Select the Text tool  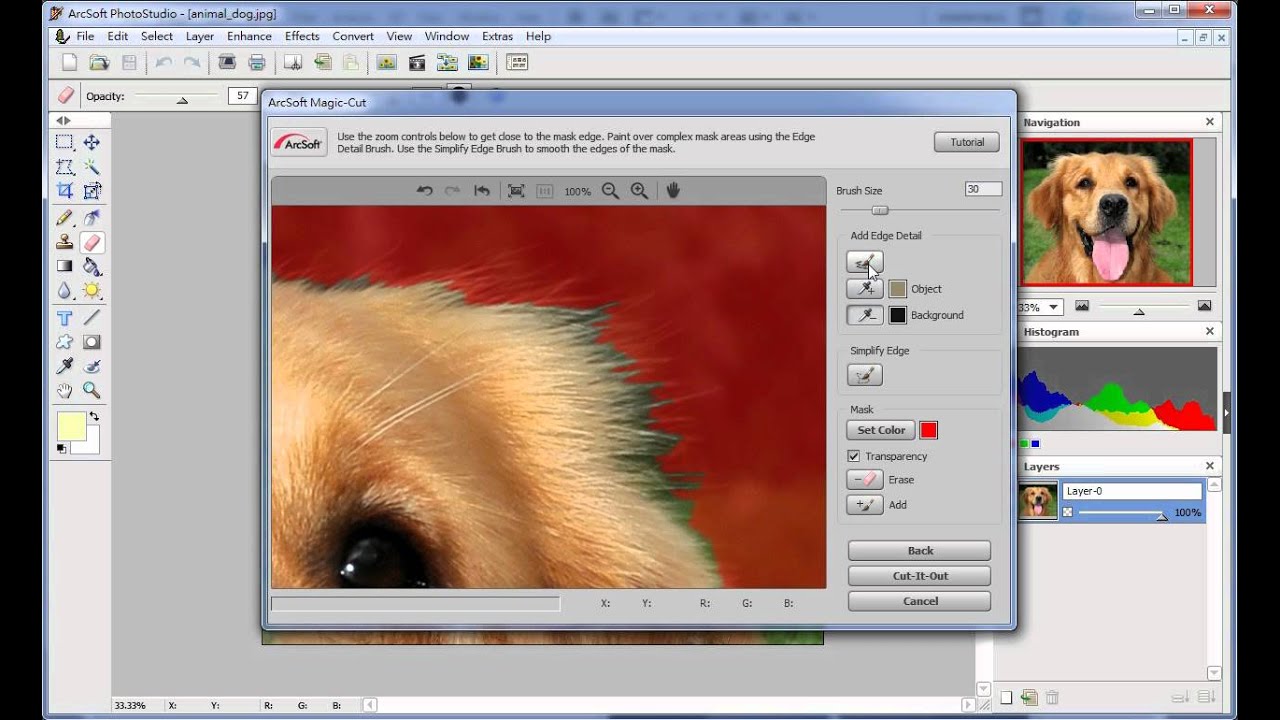[x=64, y=318]
